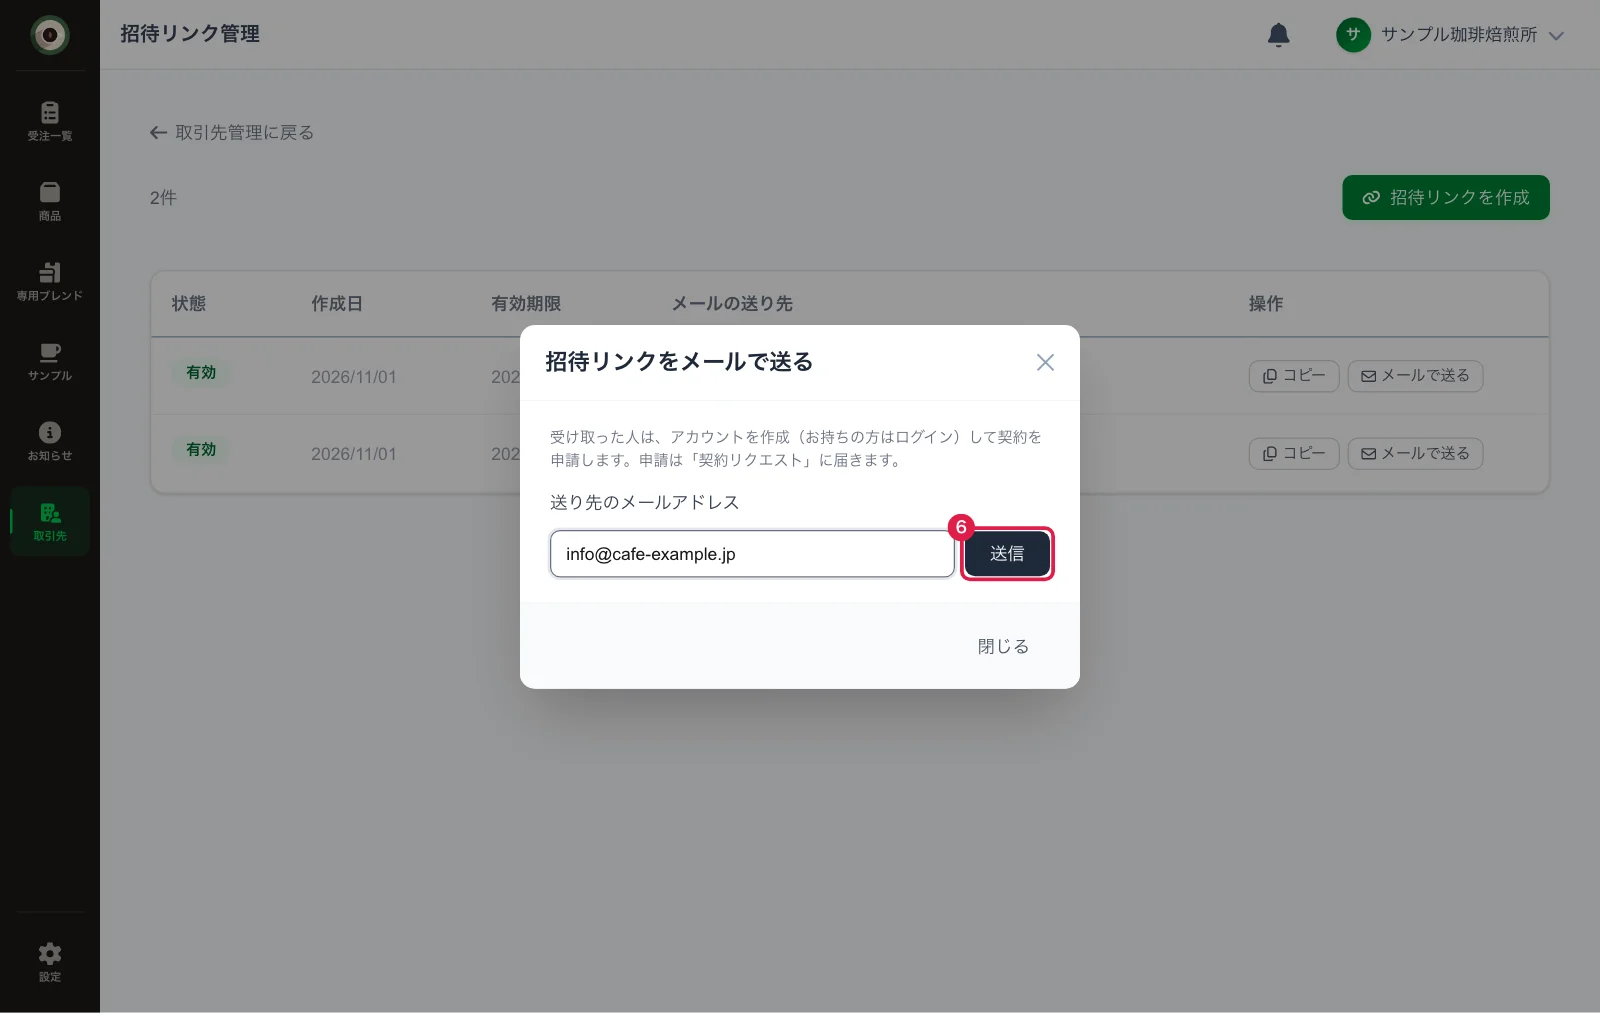Click the 送り先のメールアドレス label
The width and height of the screenshot is (1600, 1013).
tap(645, 502)
